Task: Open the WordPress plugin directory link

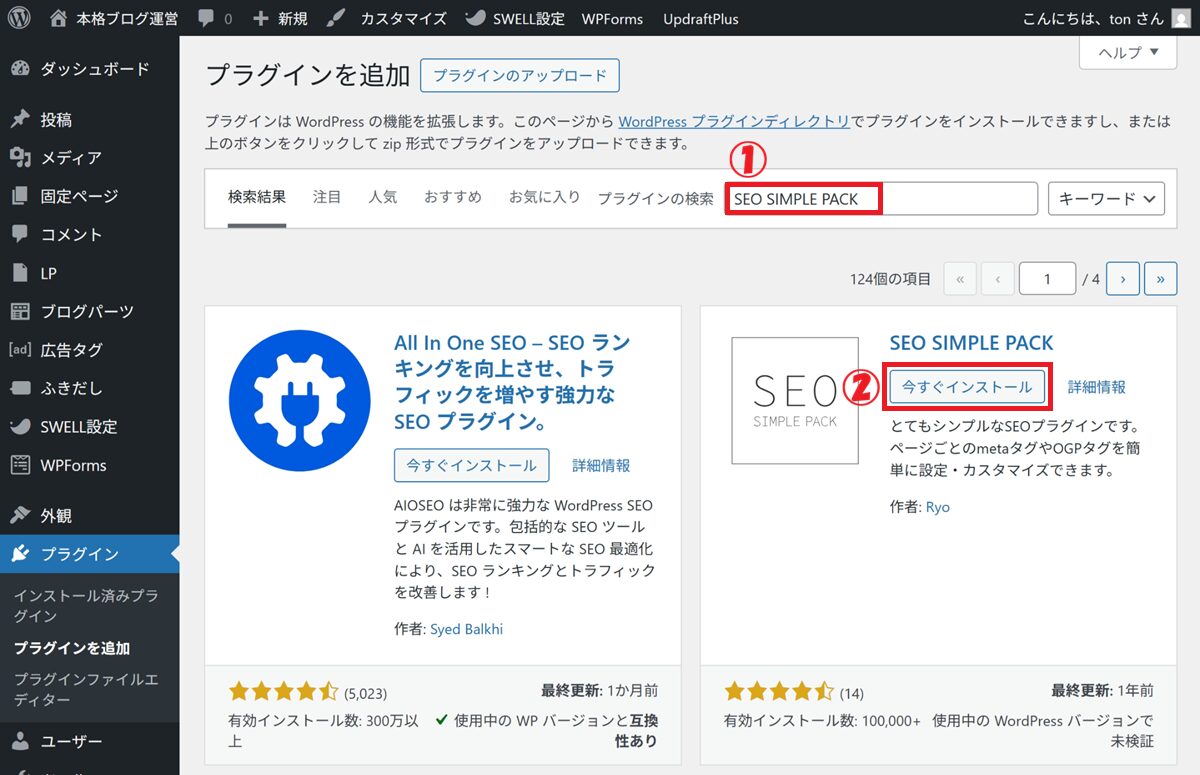Action: (734, 121)
